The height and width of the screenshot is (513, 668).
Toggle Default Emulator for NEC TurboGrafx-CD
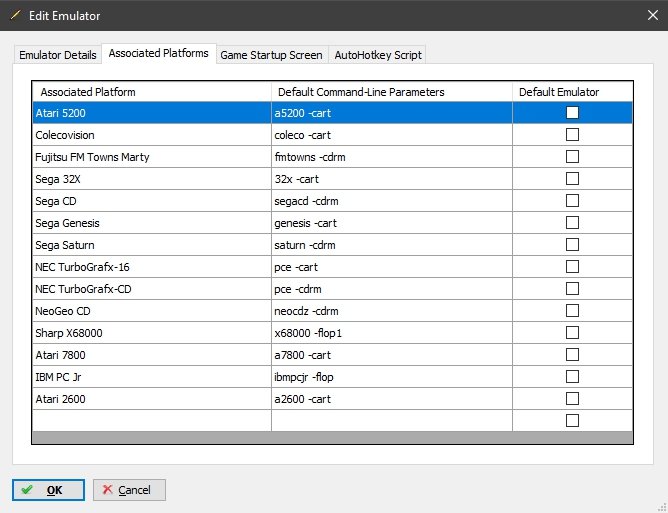[572, 288]
